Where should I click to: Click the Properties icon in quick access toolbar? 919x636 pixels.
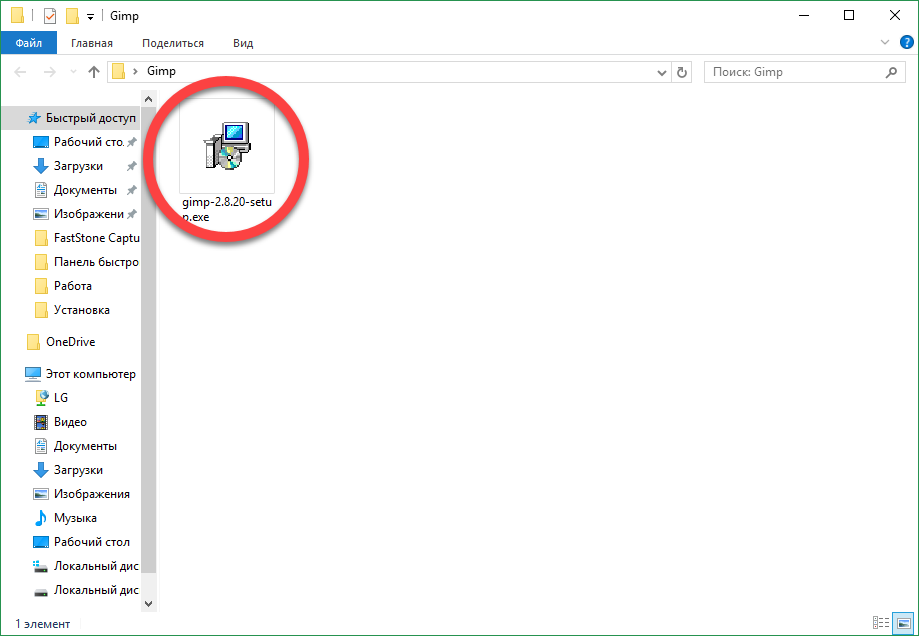(x=50, y=16)
